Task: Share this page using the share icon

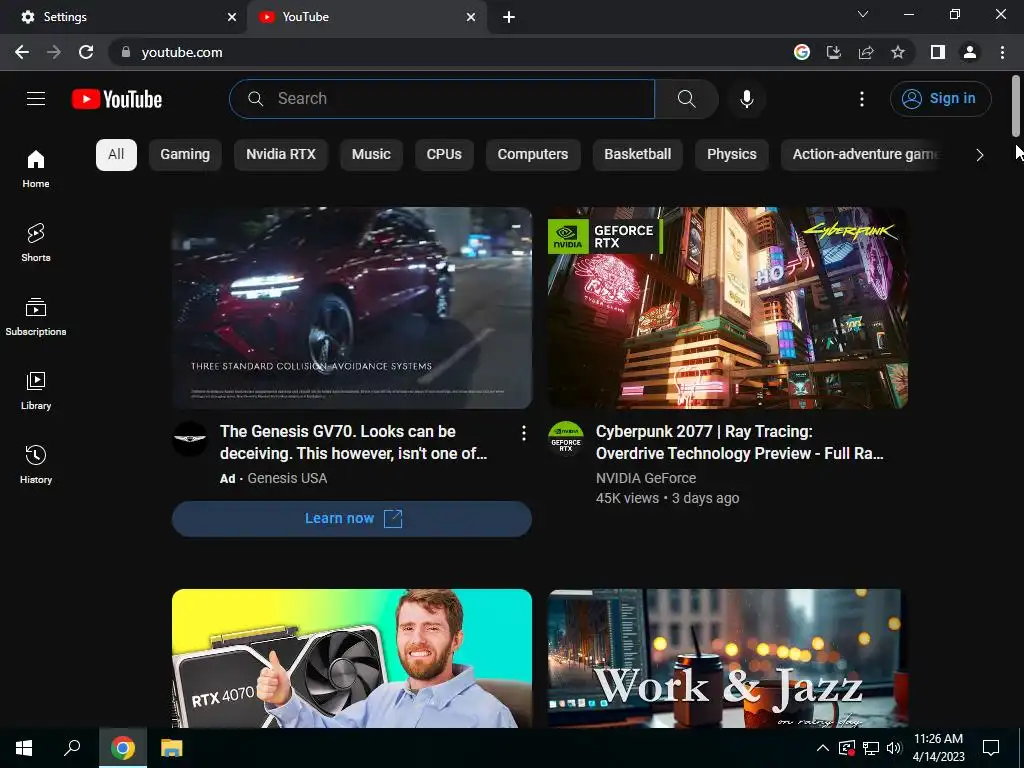Action: (x=866, y=52)
